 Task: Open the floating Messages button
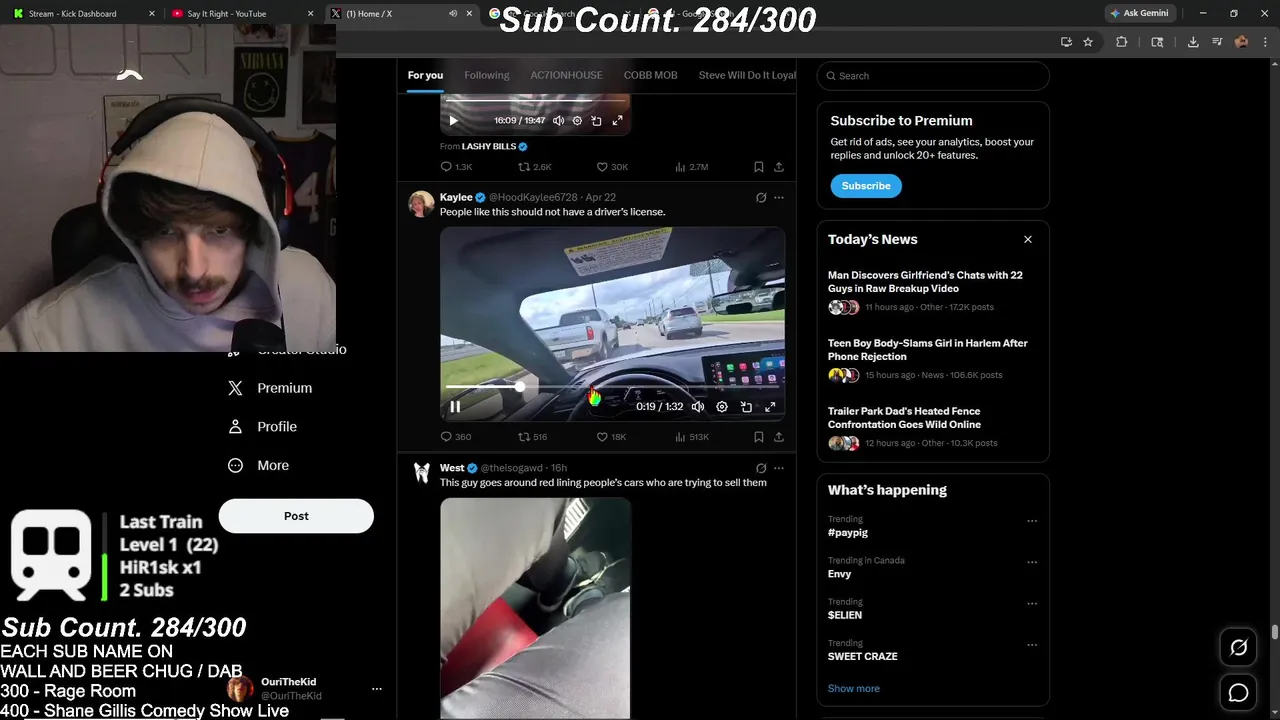[1238, 692]
